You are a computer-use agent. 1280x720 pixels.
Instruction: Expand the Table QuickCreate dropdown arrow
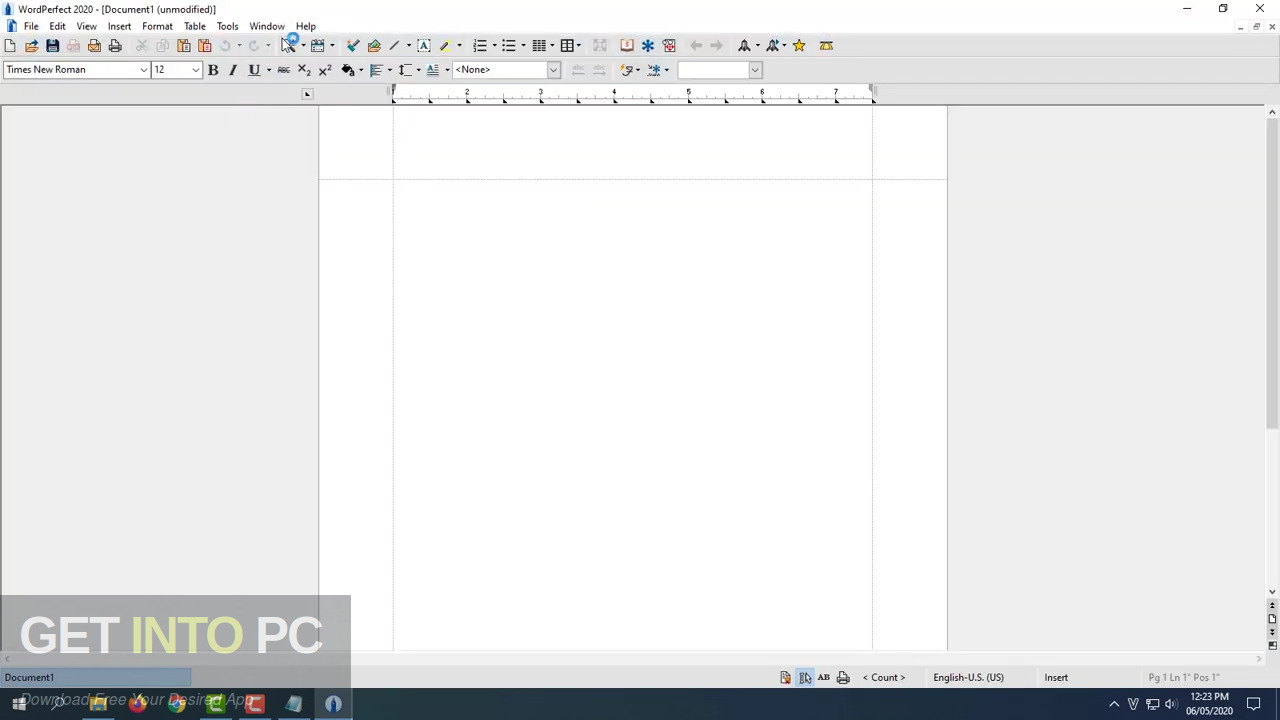coord(578,46)
